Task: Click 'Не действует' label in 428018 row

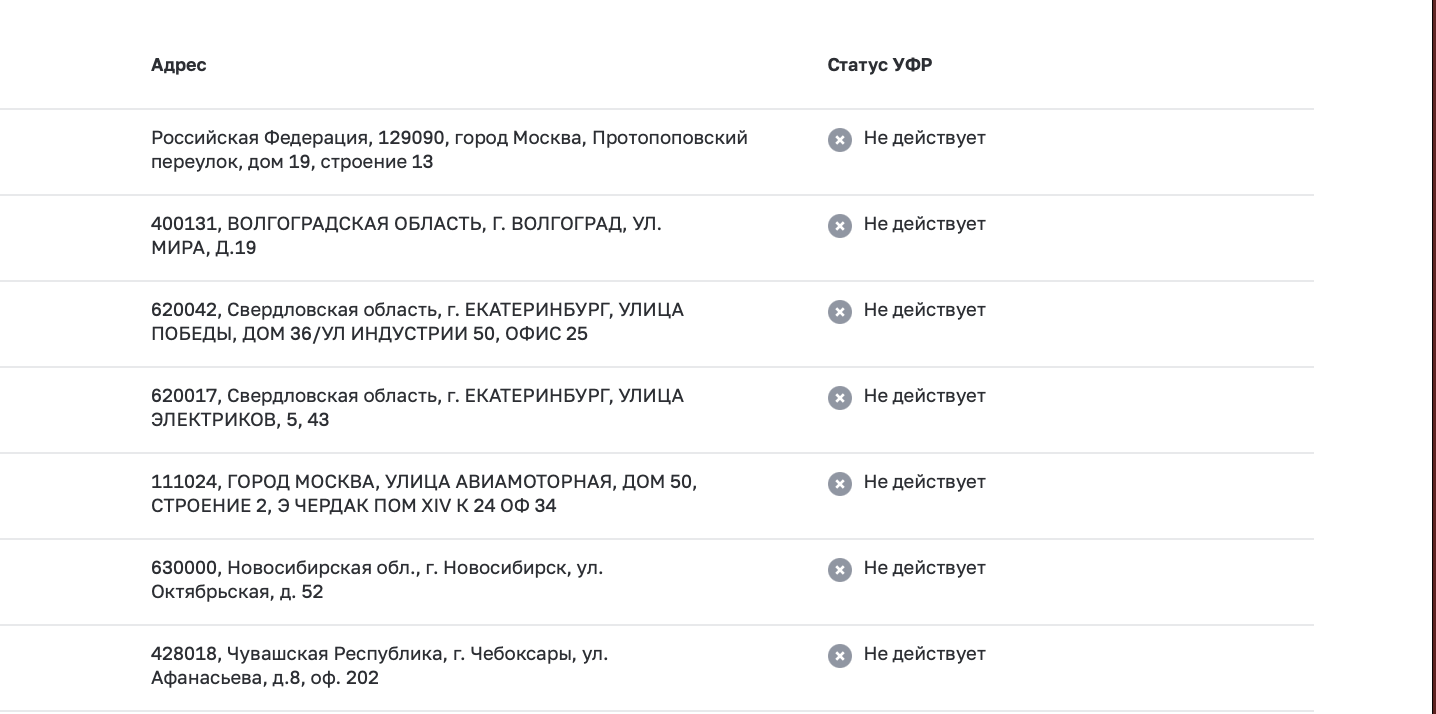Action: pyautogui.click(x=925, y=654)
